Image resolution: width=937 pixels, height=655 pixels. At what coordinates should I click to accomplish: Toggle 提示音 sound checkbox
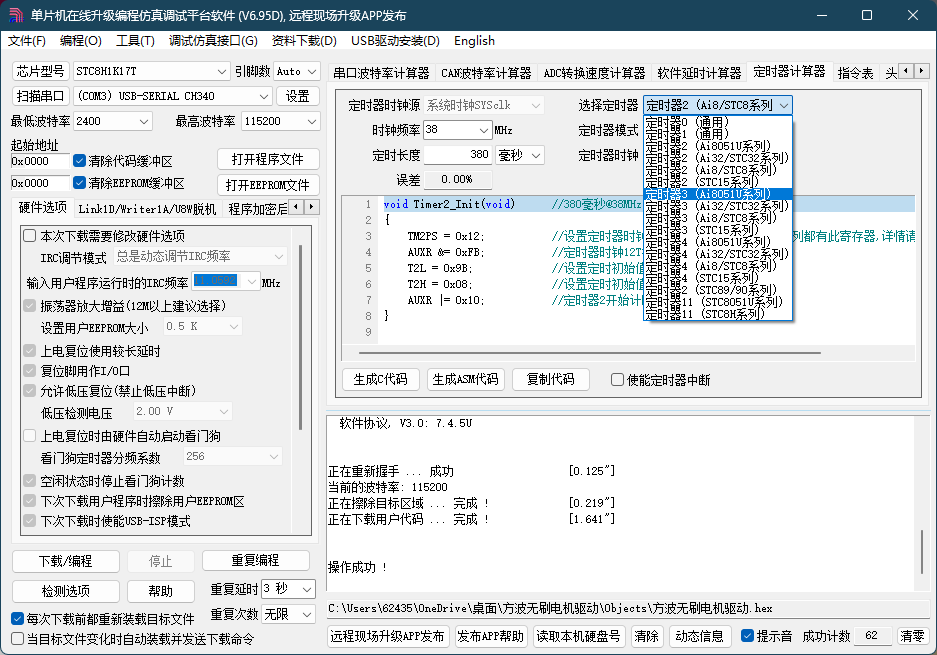tap(747, 636)
